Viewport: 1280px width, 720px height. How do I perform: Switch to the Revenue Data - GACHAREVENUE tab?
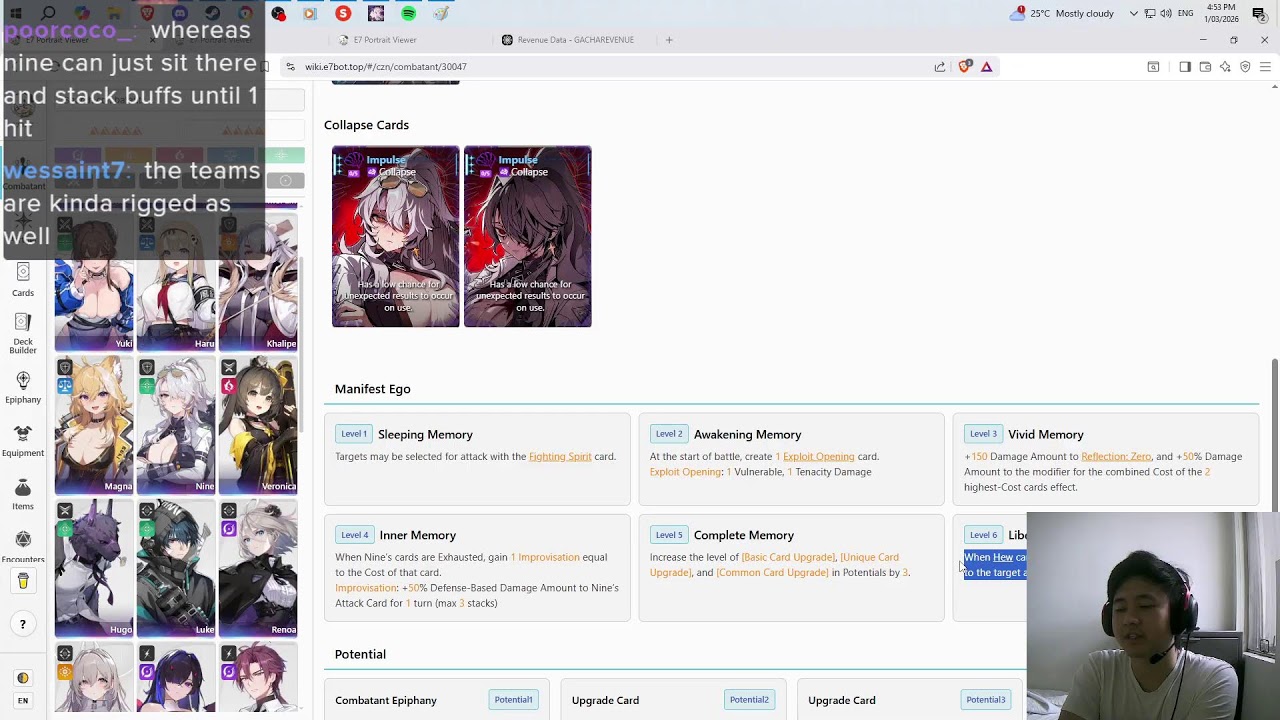575,40
